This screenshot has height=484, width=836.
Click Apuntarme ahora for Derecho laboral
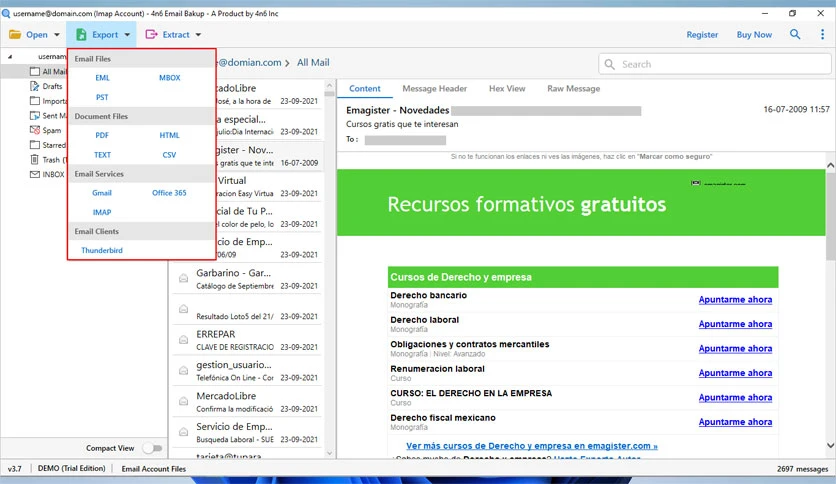click(735, 324)
